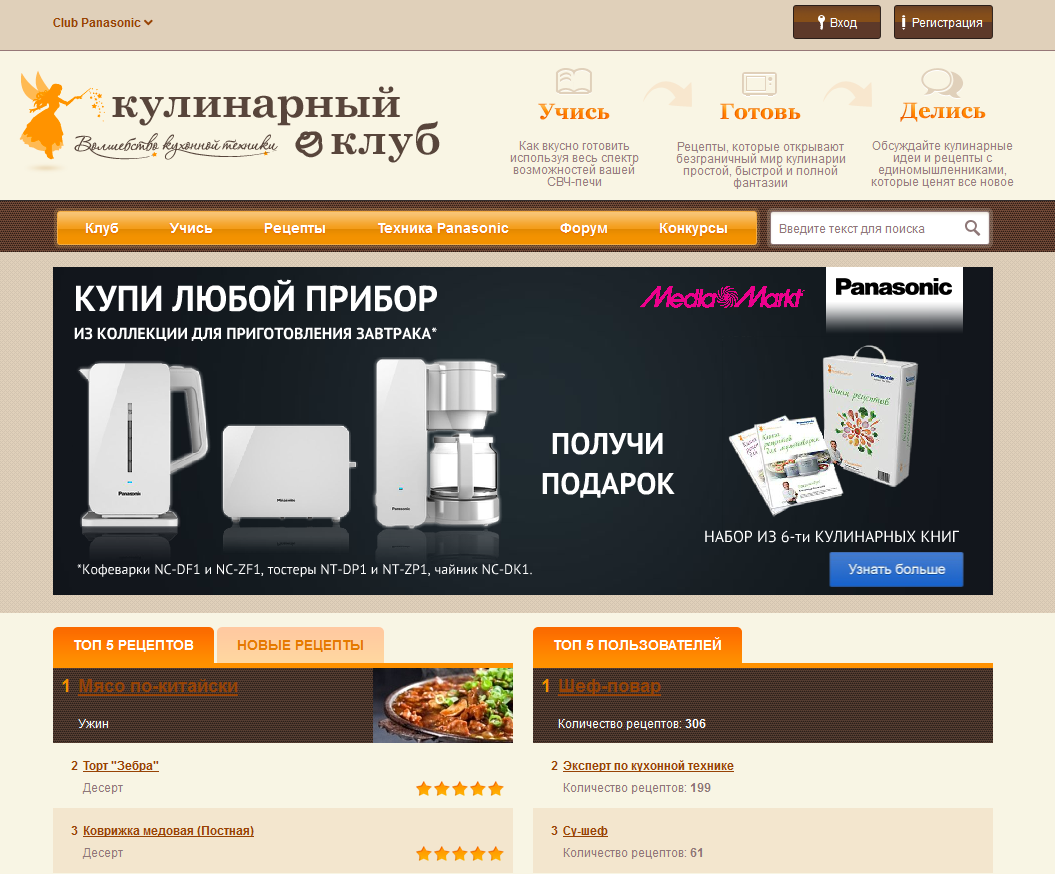Click the search magnifier icon
The width and height of the screenshot is (1055, 874).
point(972,228)
